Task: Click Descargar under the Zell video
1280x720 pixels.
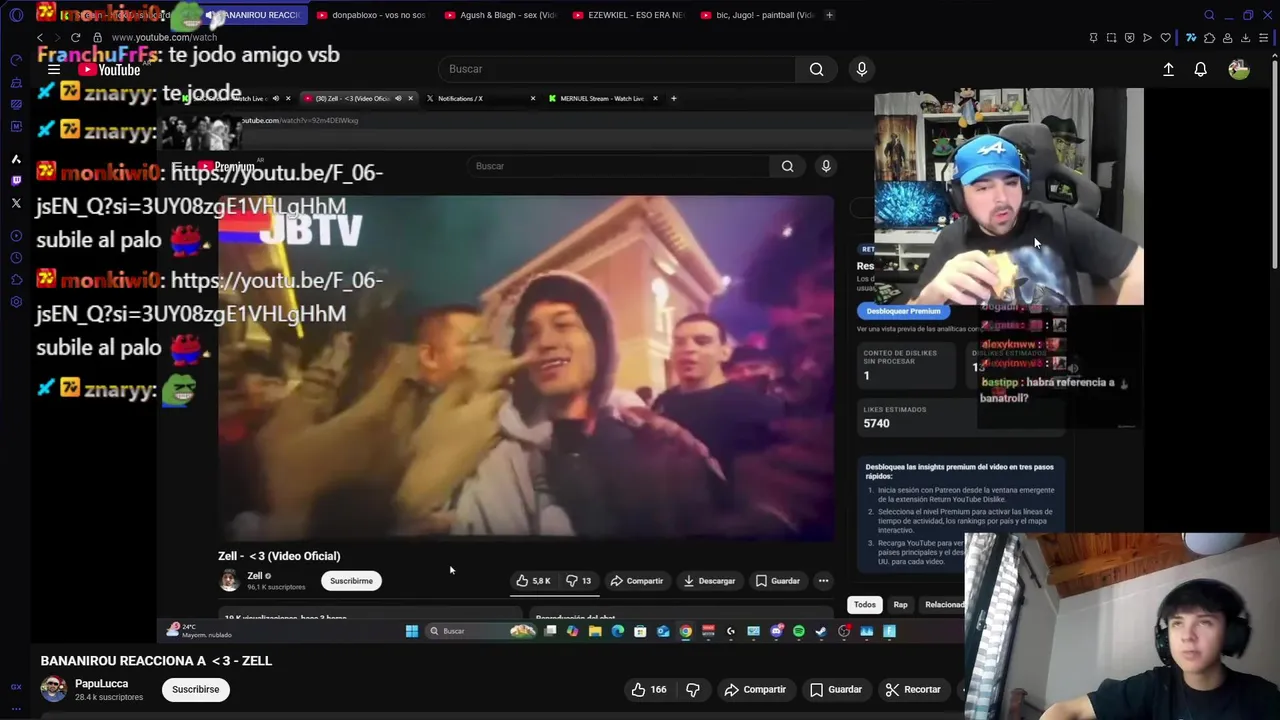Action: click(x=709, y=581)
